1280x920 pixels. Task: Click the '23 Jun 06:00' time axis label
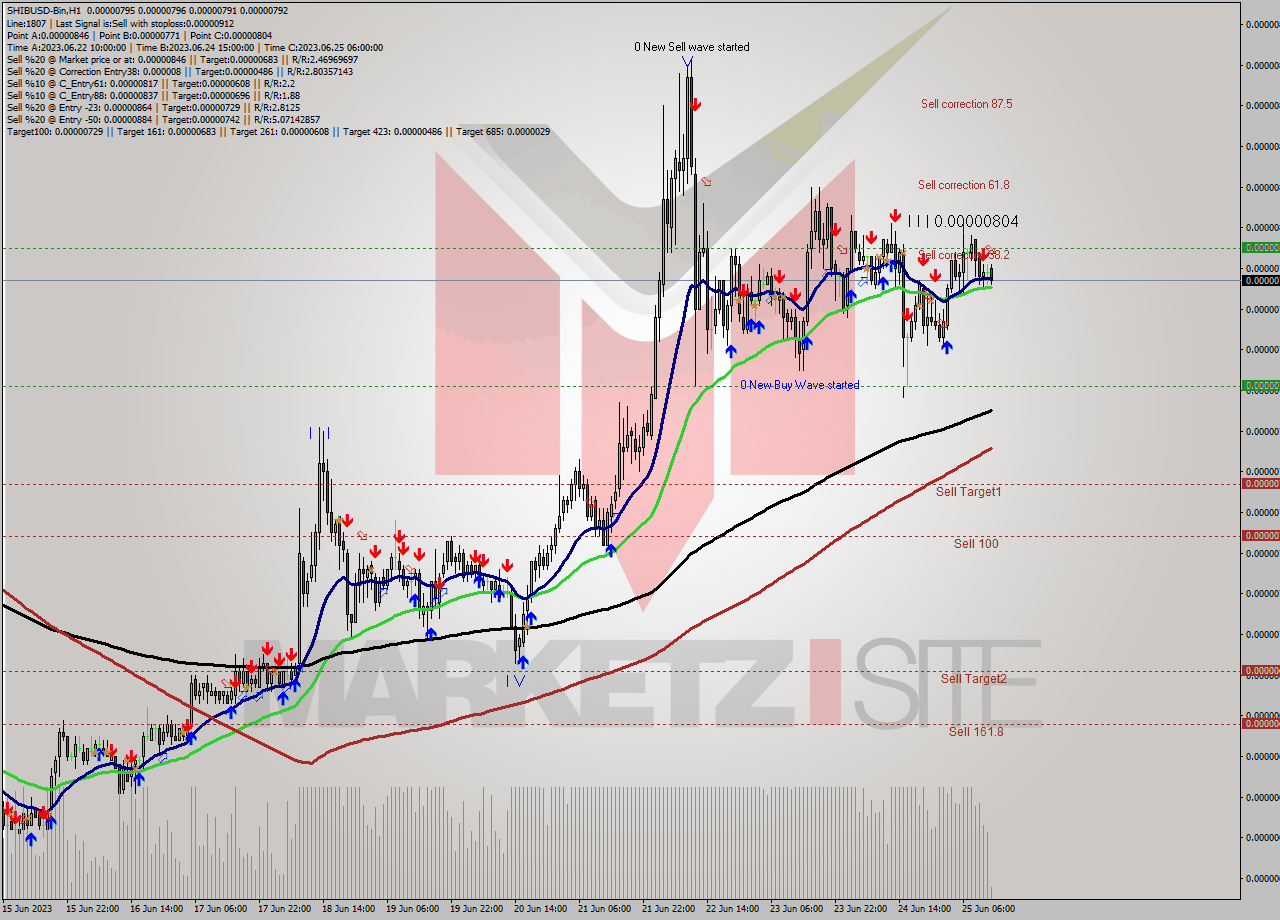pos(797,909)
